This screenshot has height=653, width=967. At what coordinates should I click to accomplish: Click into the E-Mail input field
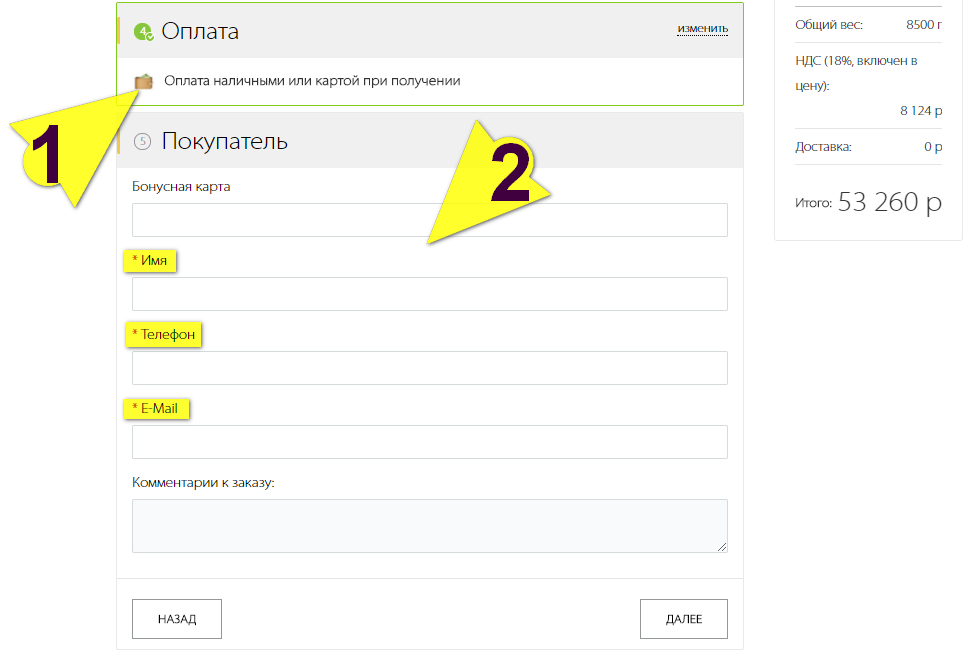coord(430,442)
